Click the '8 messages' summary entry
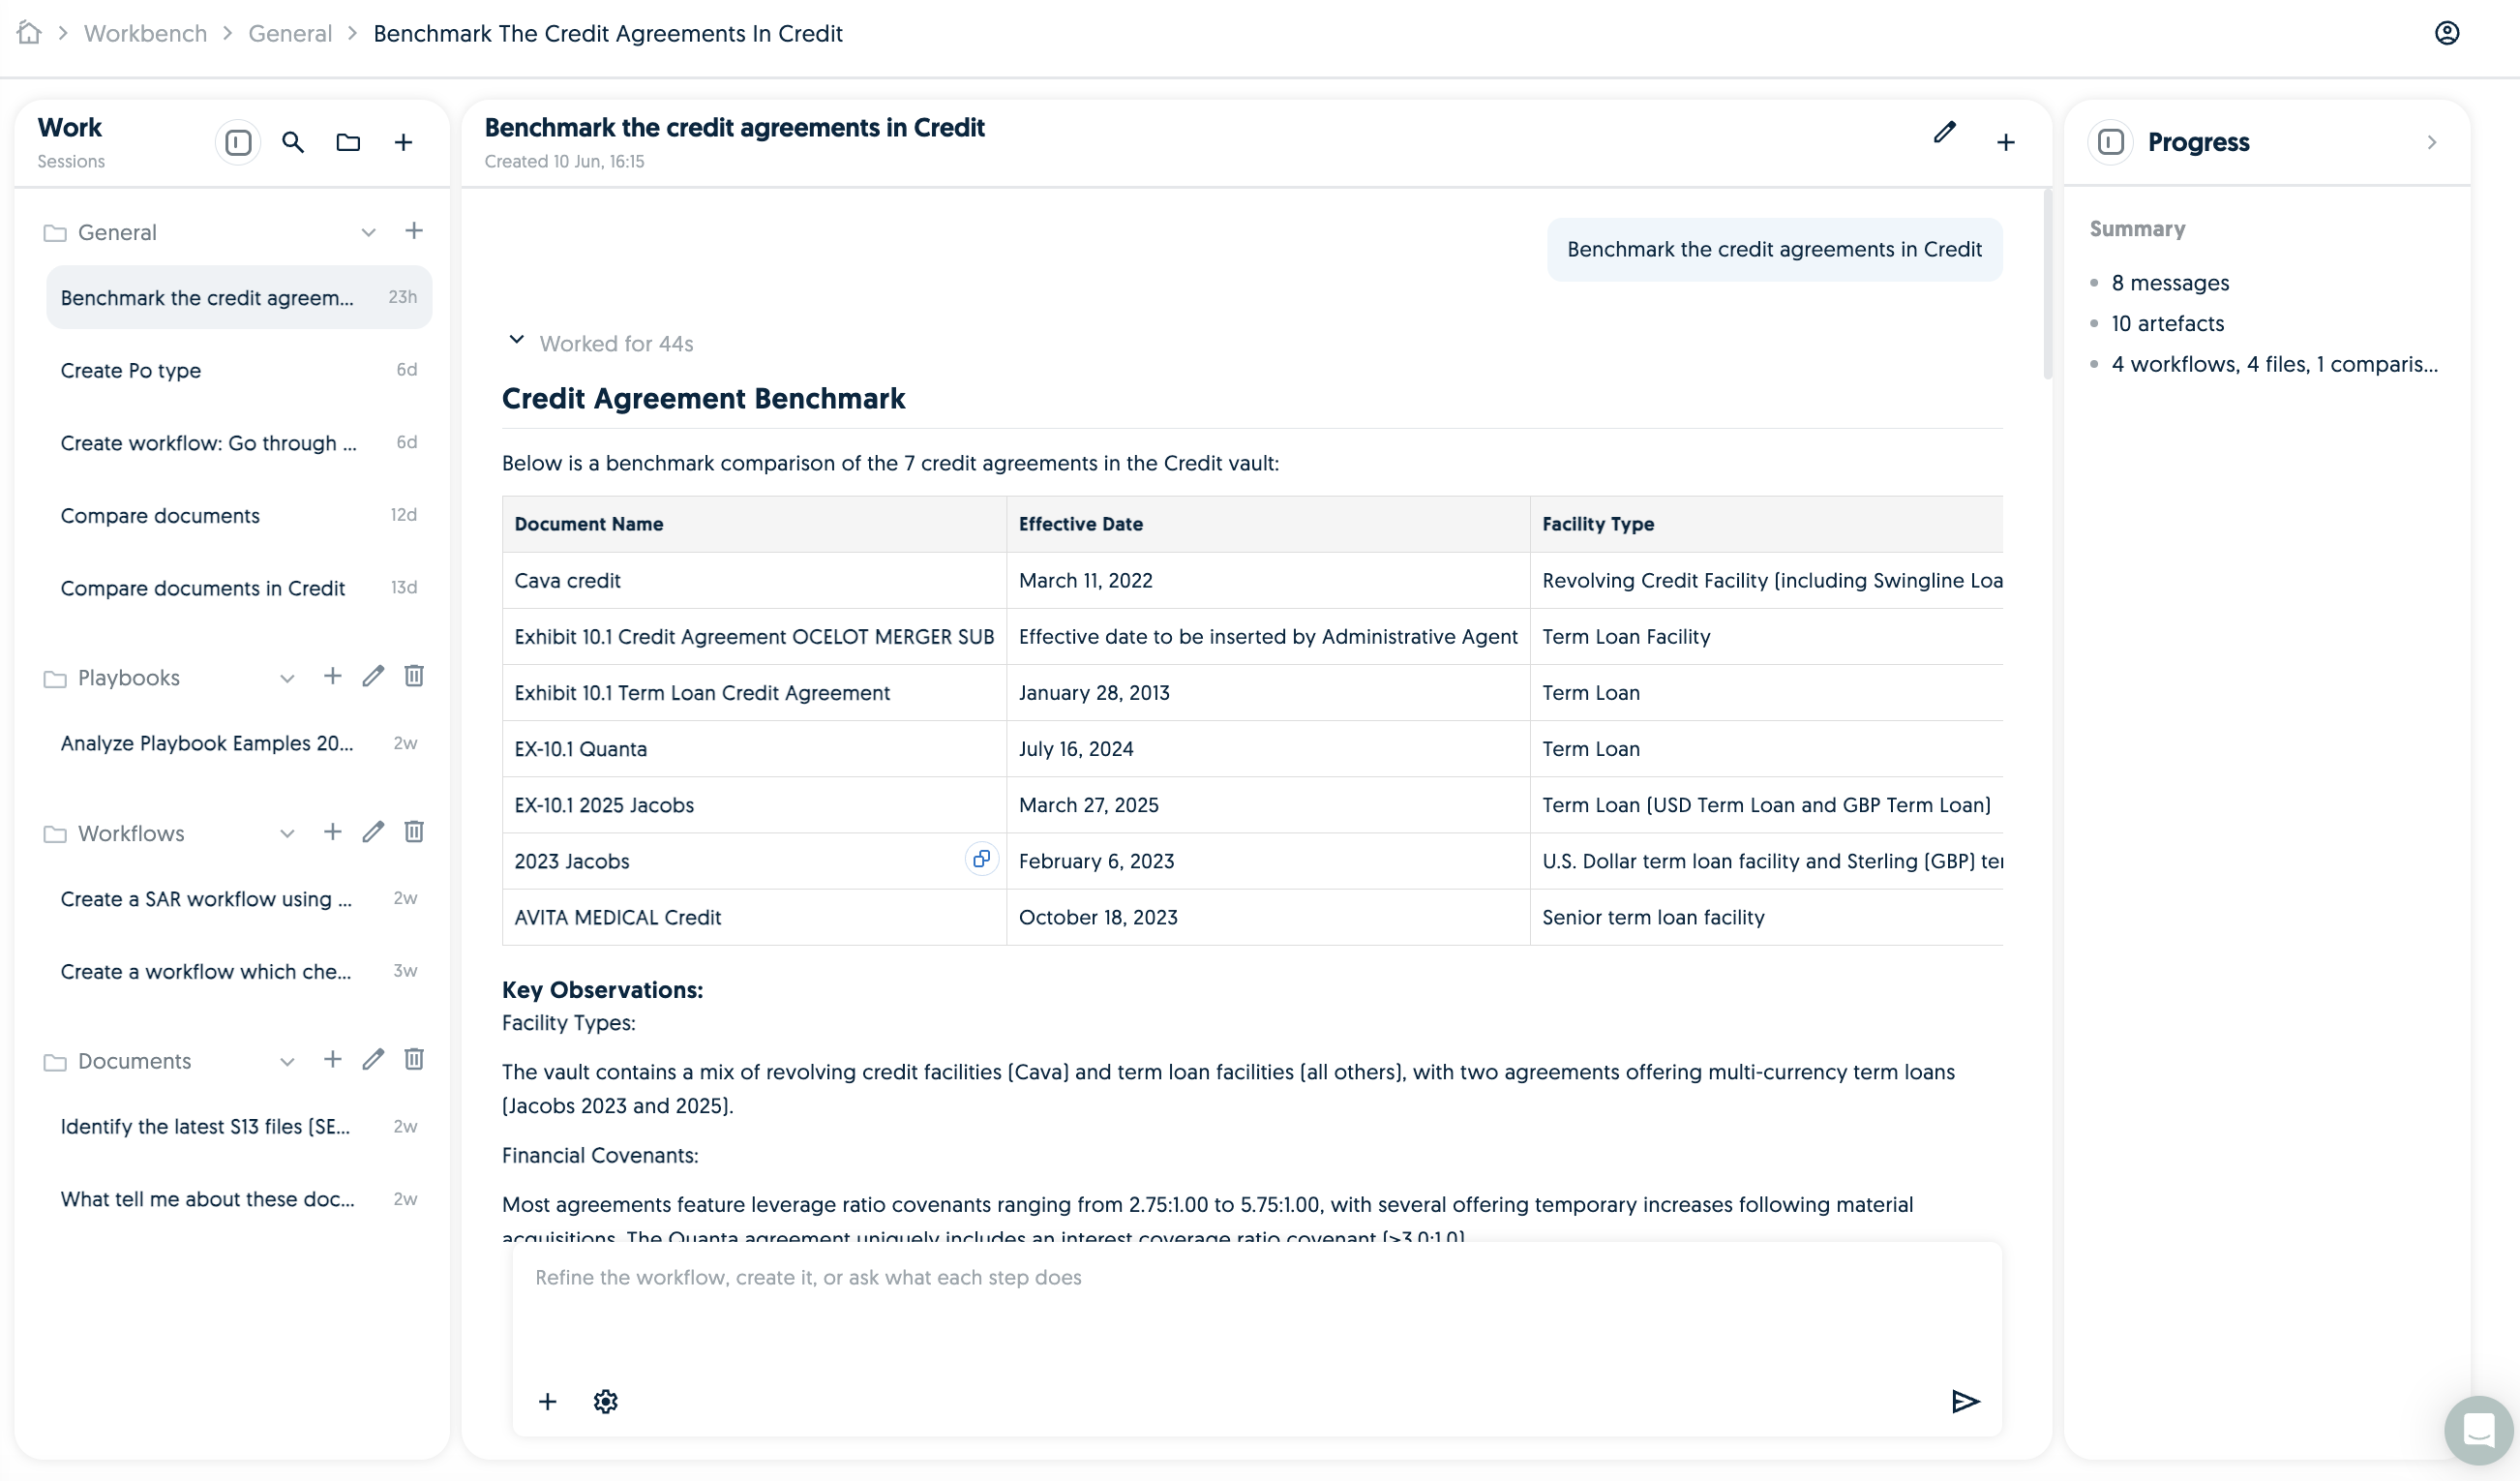The height and width of the screenshot is (1481, 2520). [x=2170, y=283]
